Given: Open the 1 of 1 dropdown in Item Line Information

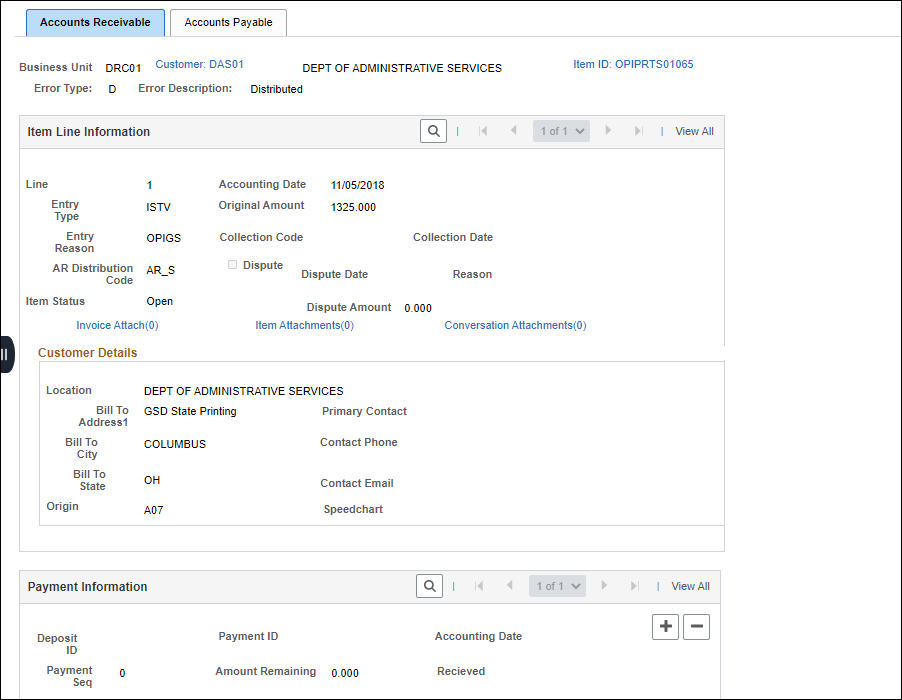Looking at the screenshot, I should pos(561,131).
